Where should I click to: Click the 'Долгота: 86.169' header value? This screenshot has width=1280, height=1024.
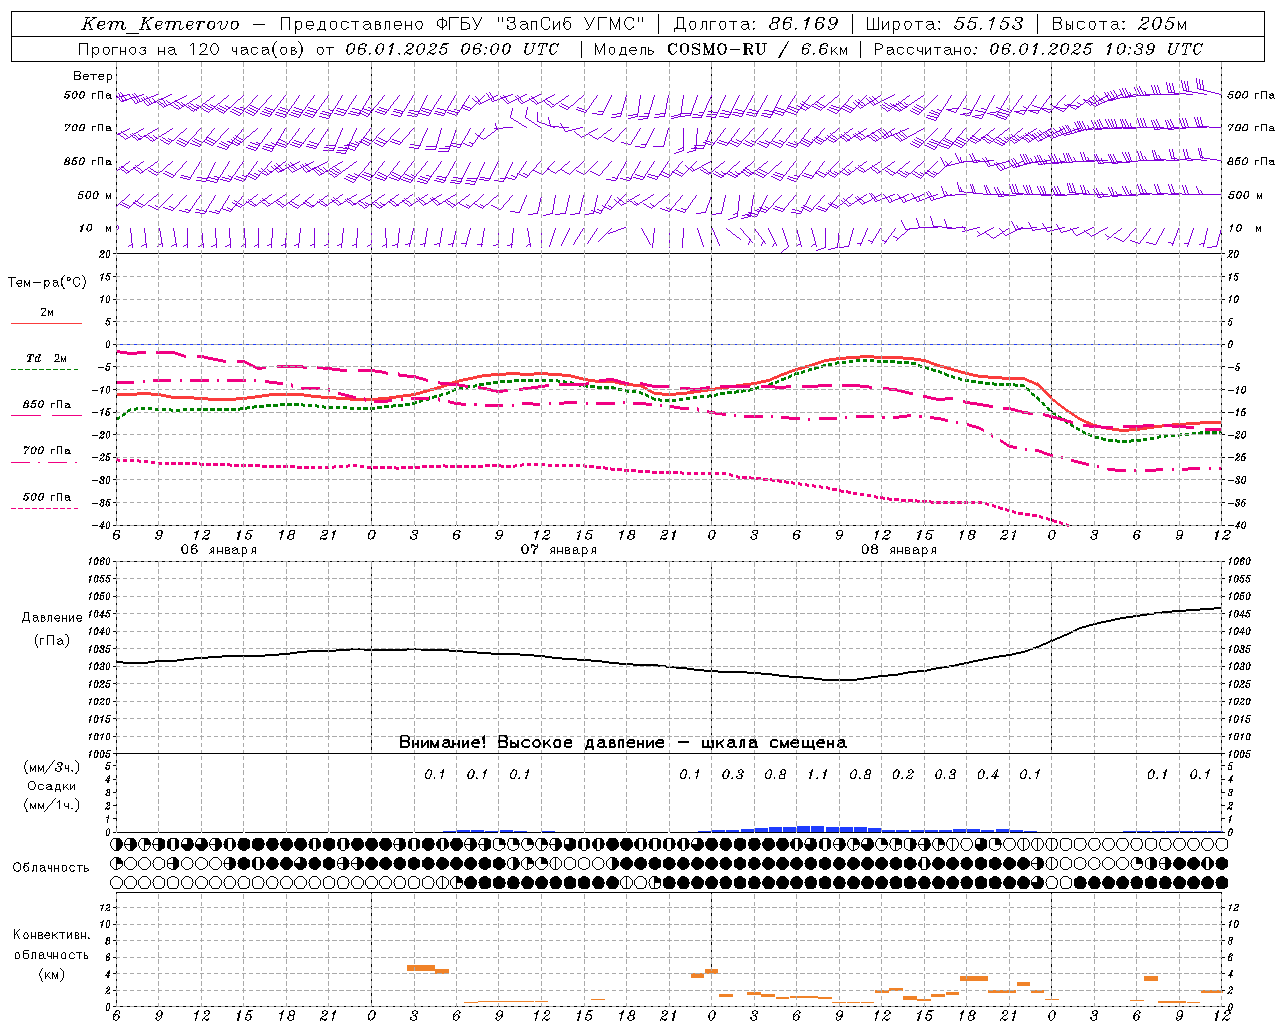(756, 24)
